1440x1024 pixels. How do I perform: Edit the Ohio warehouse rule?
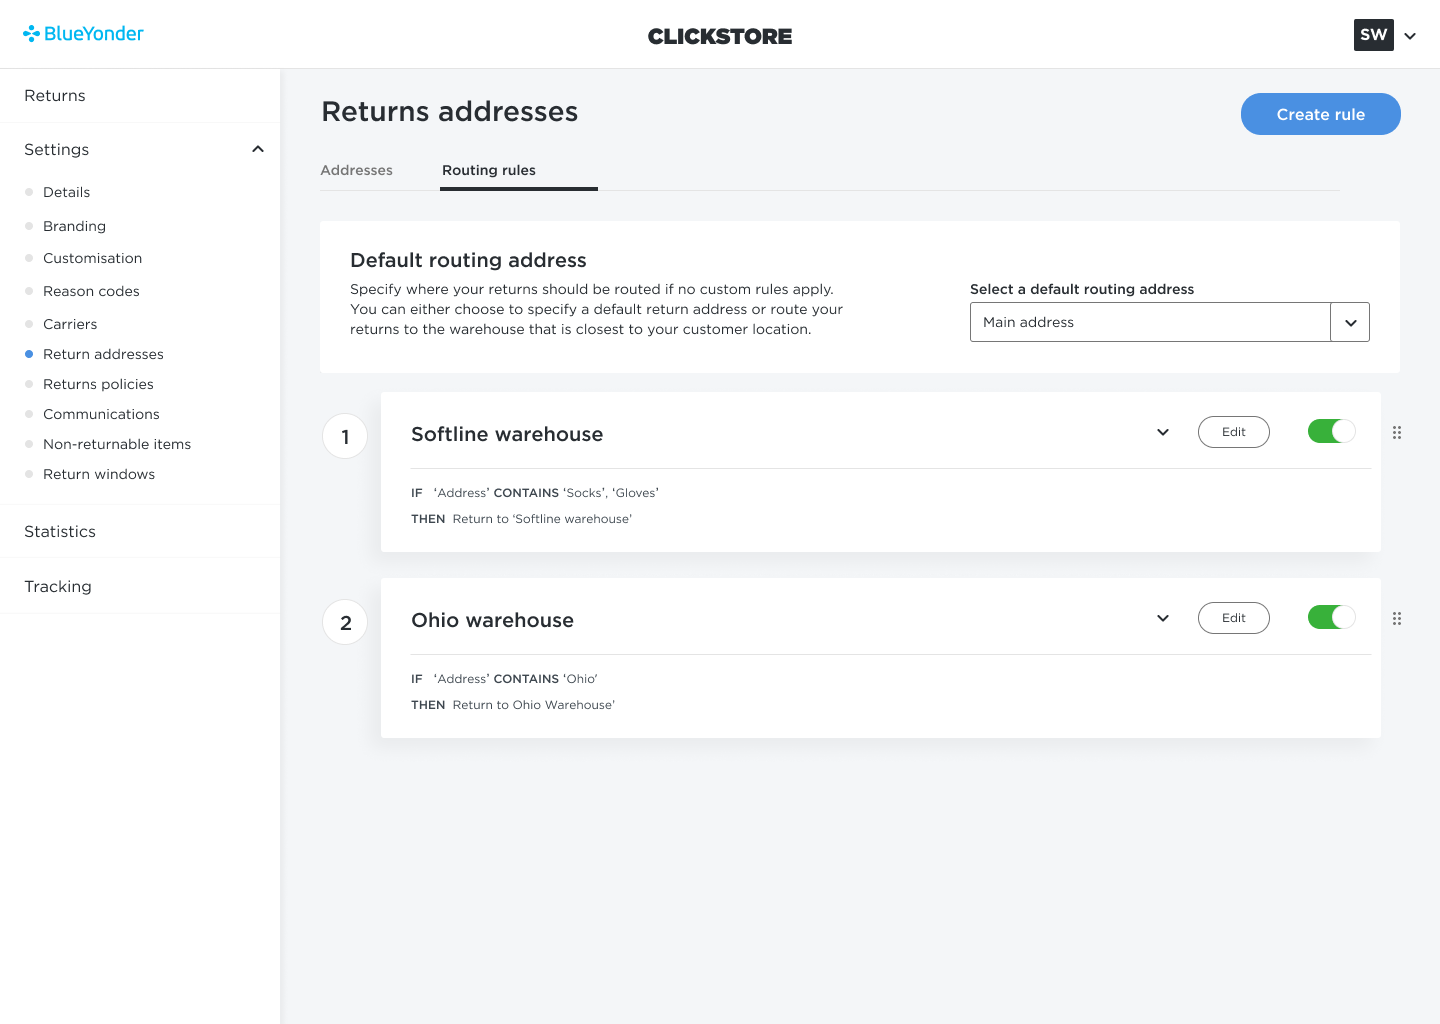point(1234,618)
